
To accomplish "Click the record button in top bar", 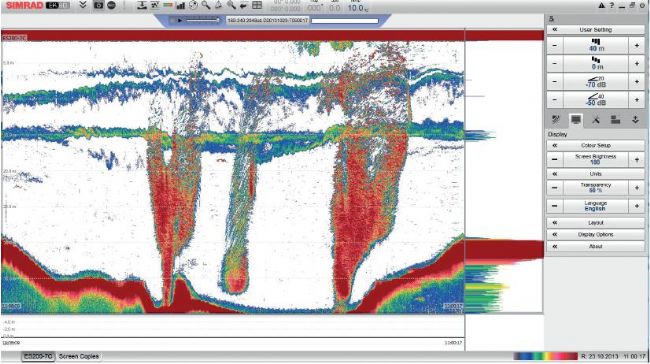I will pyautogui.click(x=112, y=5).
